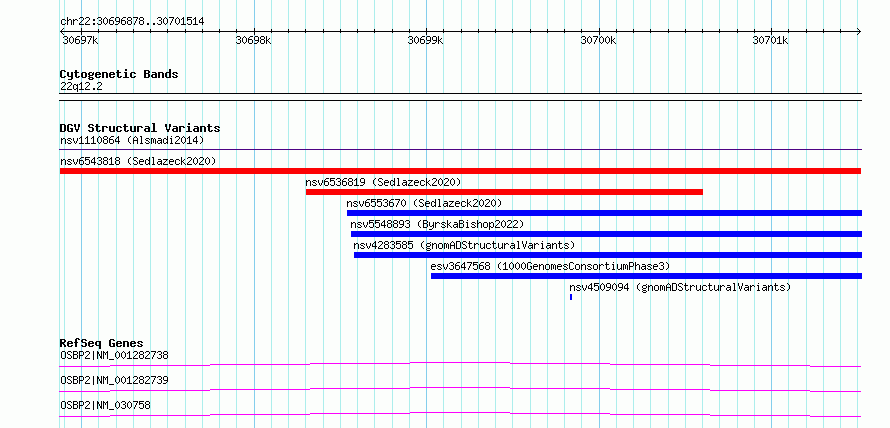Click the red nsv6536819 bar
The height and width of the screenshot is (428, 890).
504,192
